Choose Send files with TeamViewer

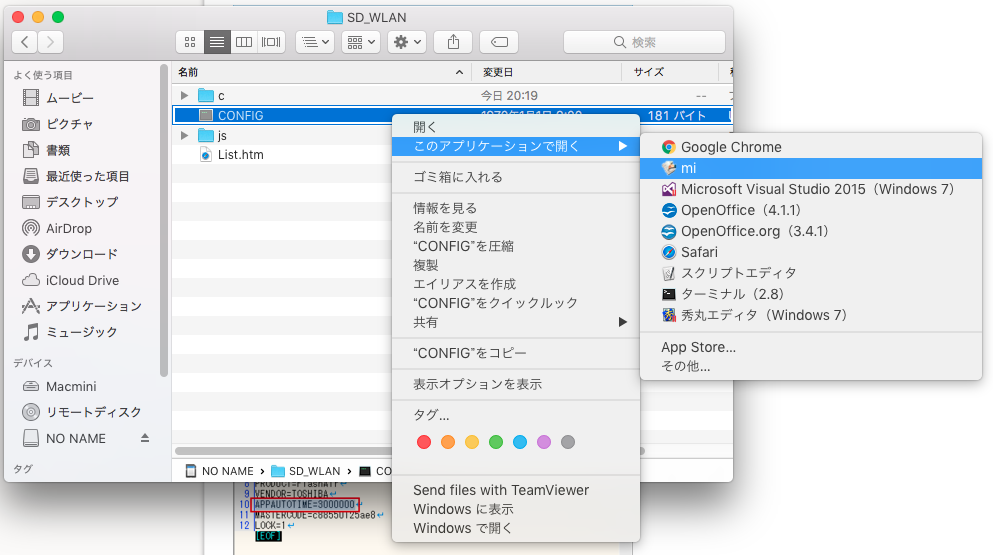[x=515, y=490]
